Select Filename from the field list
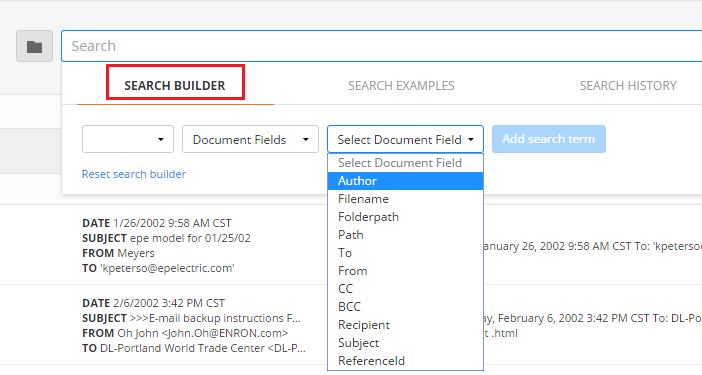 405,199
